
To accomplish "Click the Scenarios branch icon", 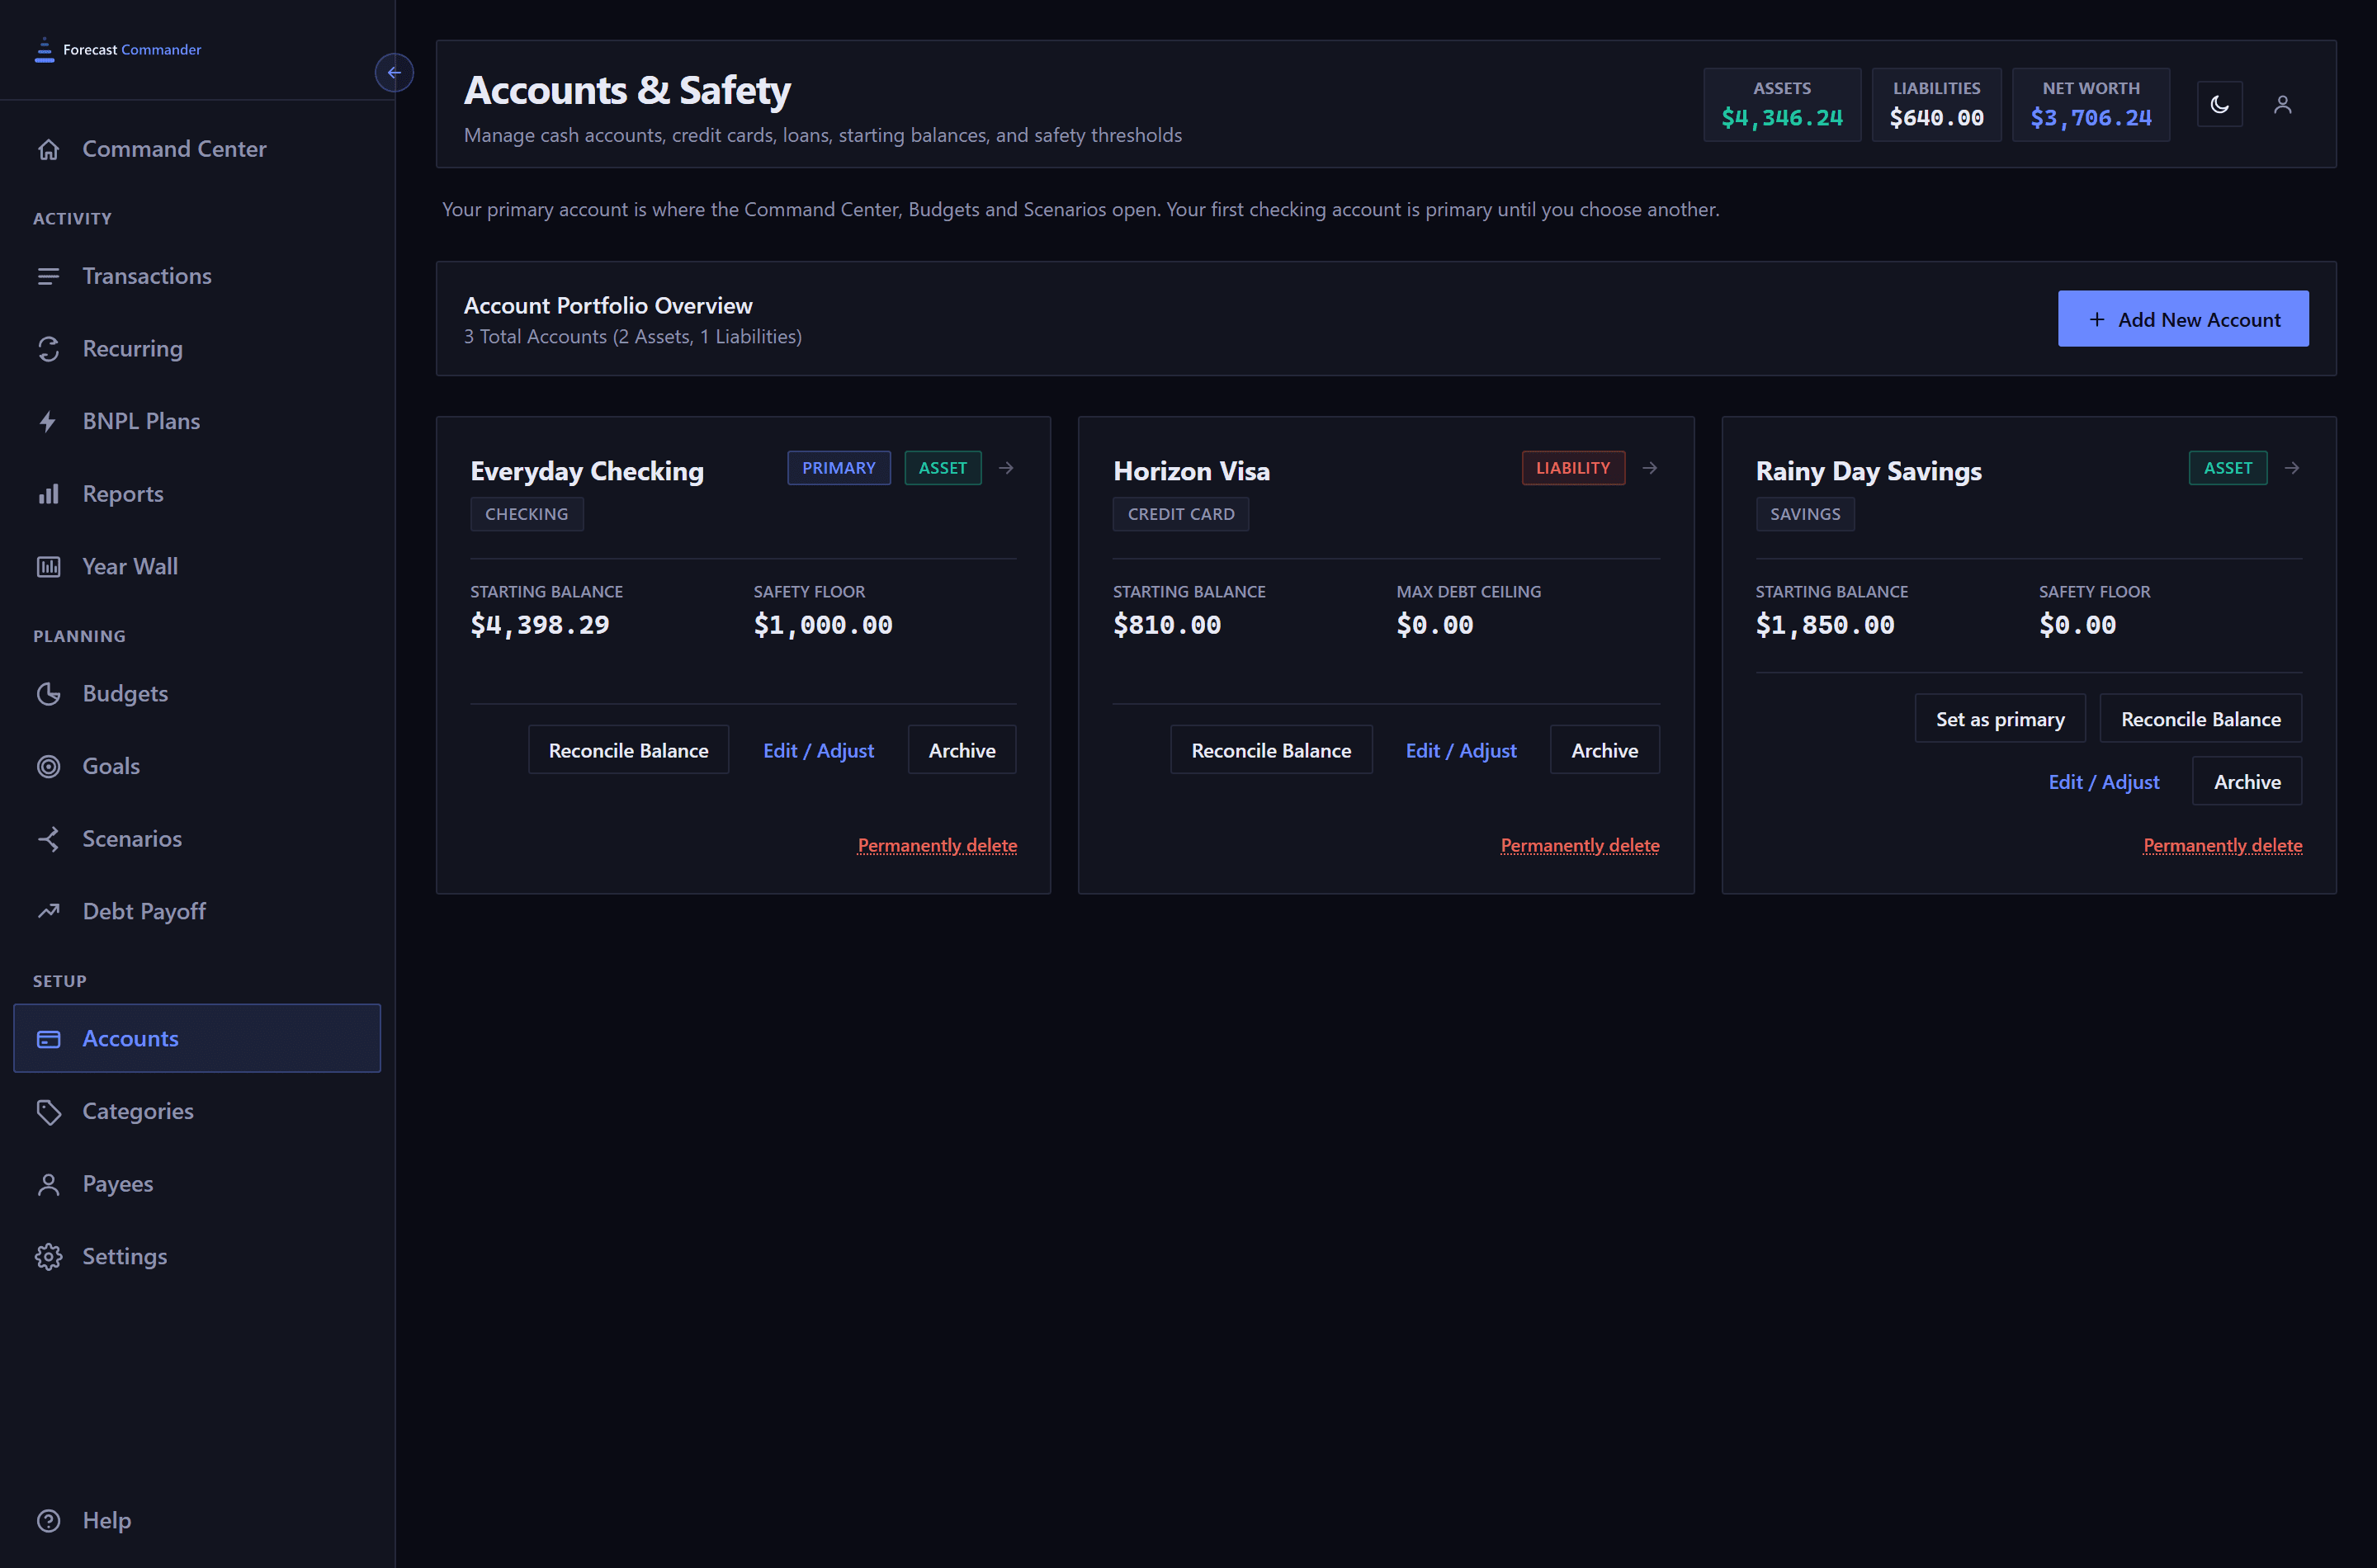I will coord(48,839).
